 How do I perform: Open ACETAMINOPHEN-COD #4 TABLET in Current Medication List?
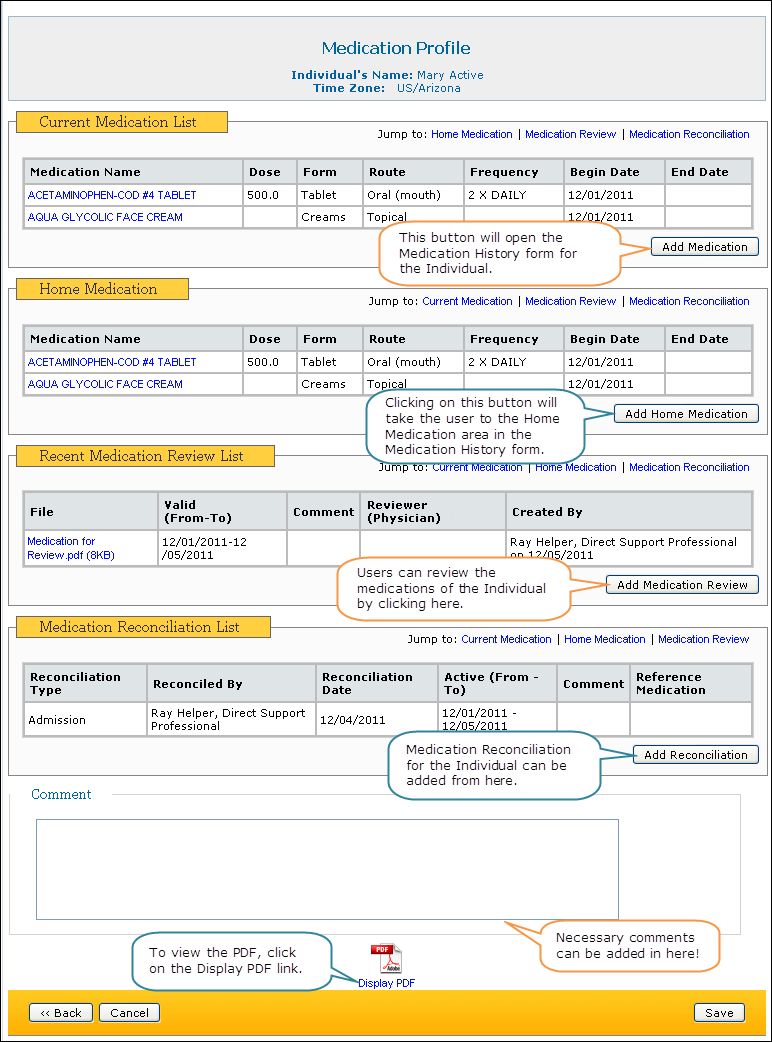point(112,195)
